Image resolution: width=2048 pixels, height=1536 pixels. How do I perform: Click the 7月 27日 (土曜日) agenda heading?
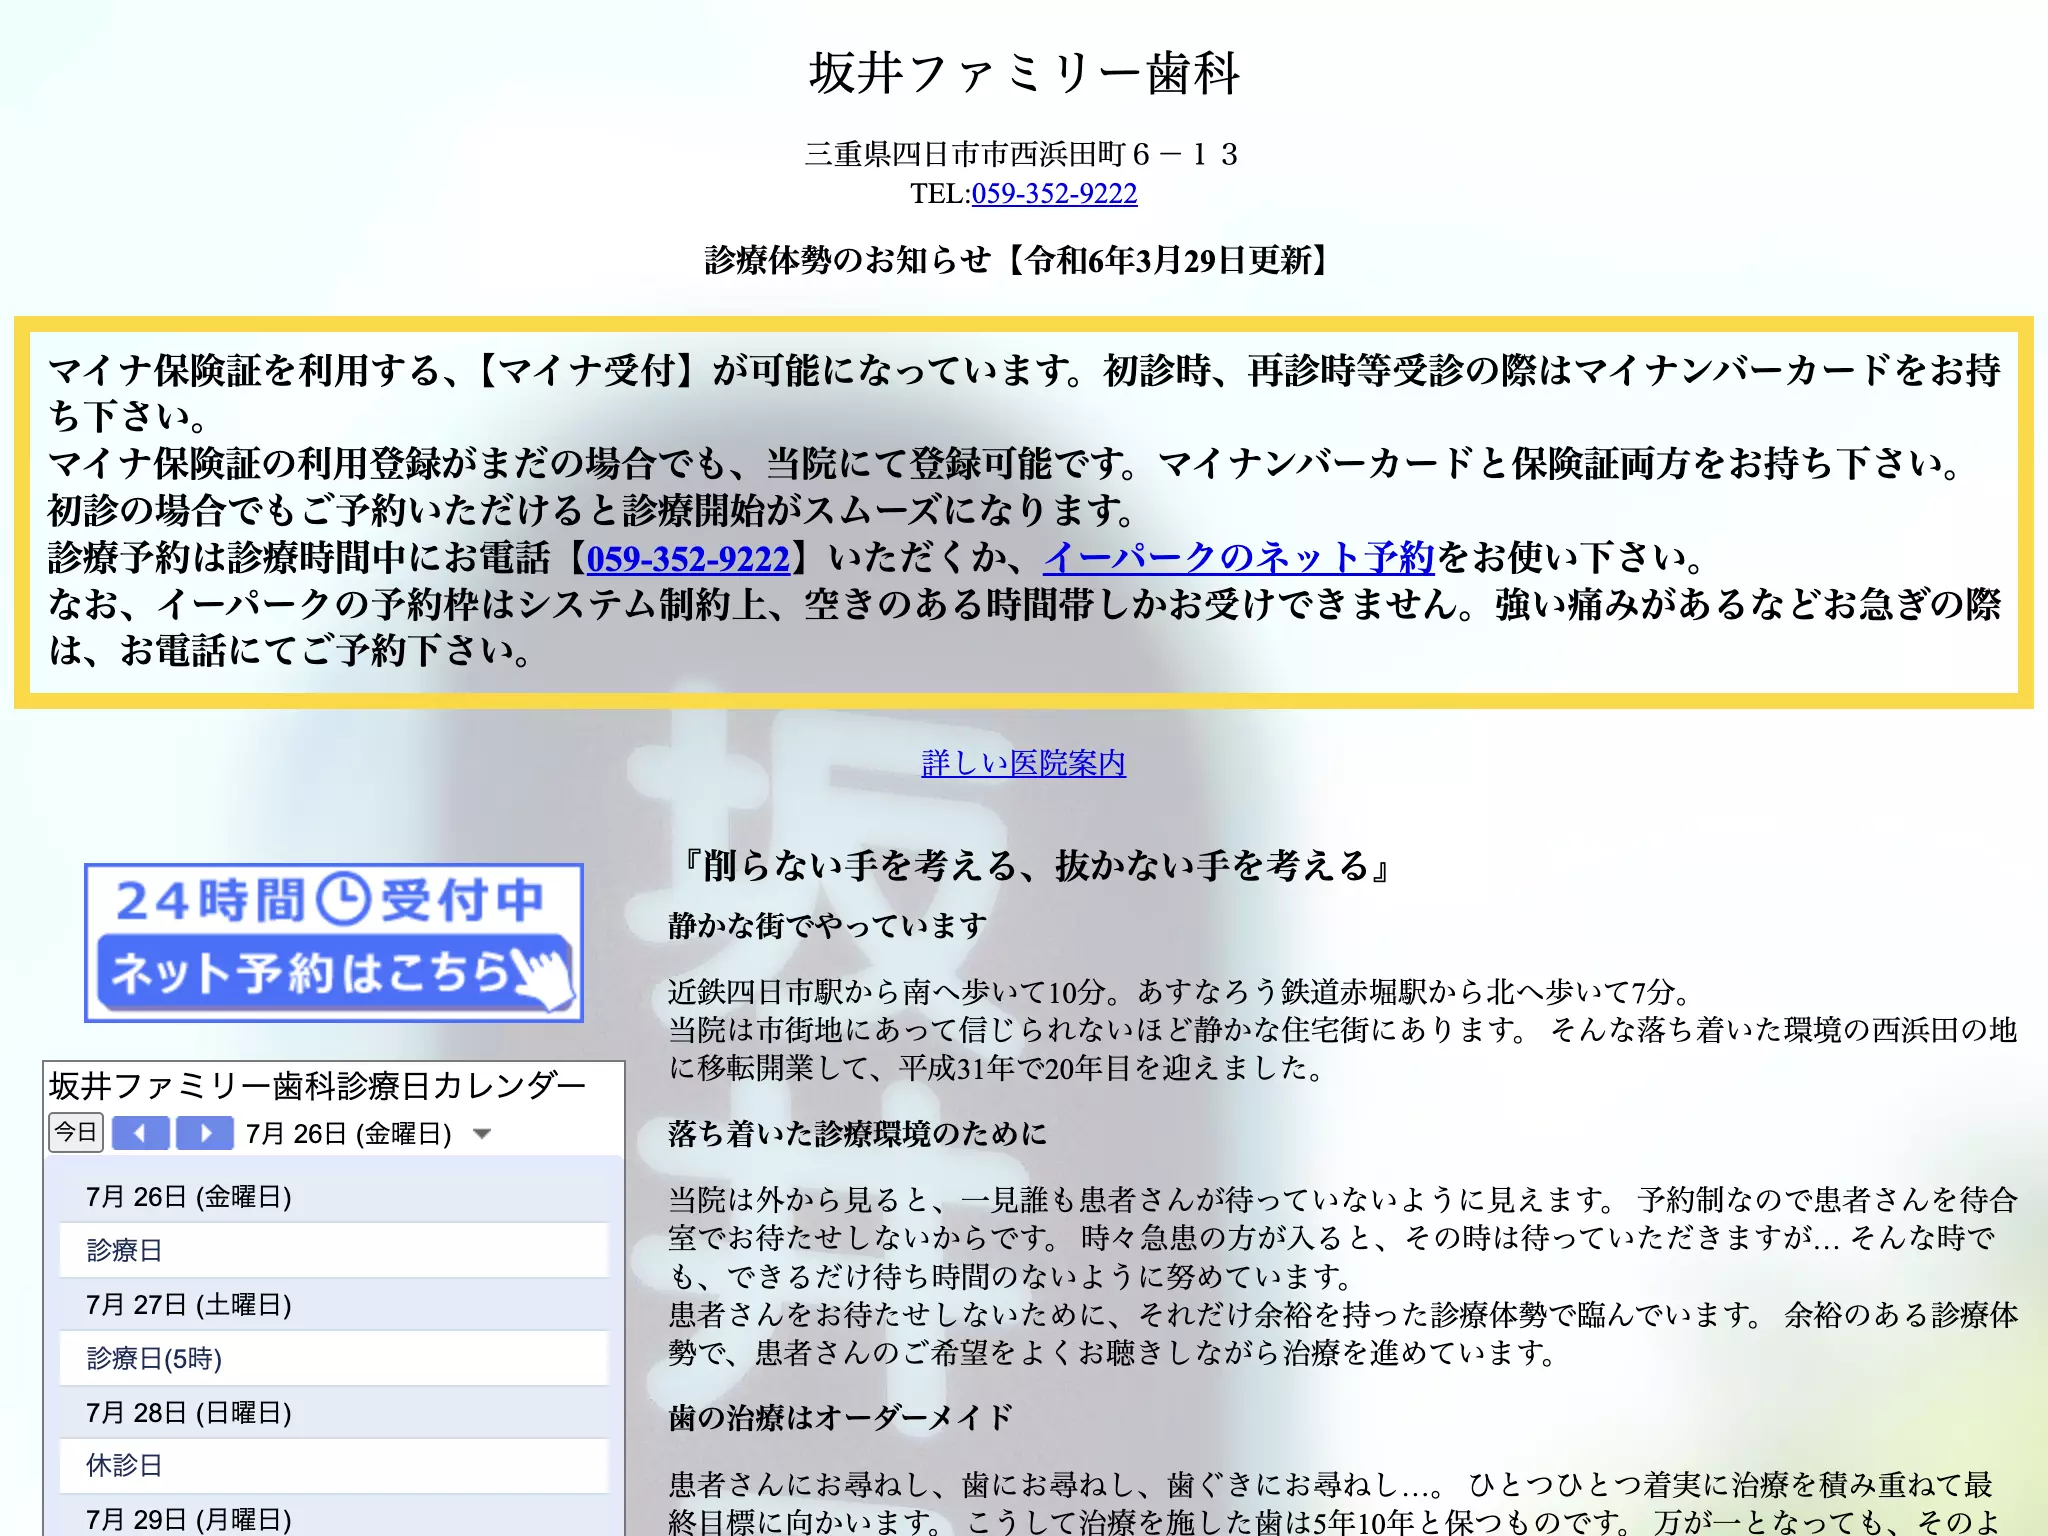189,1305
